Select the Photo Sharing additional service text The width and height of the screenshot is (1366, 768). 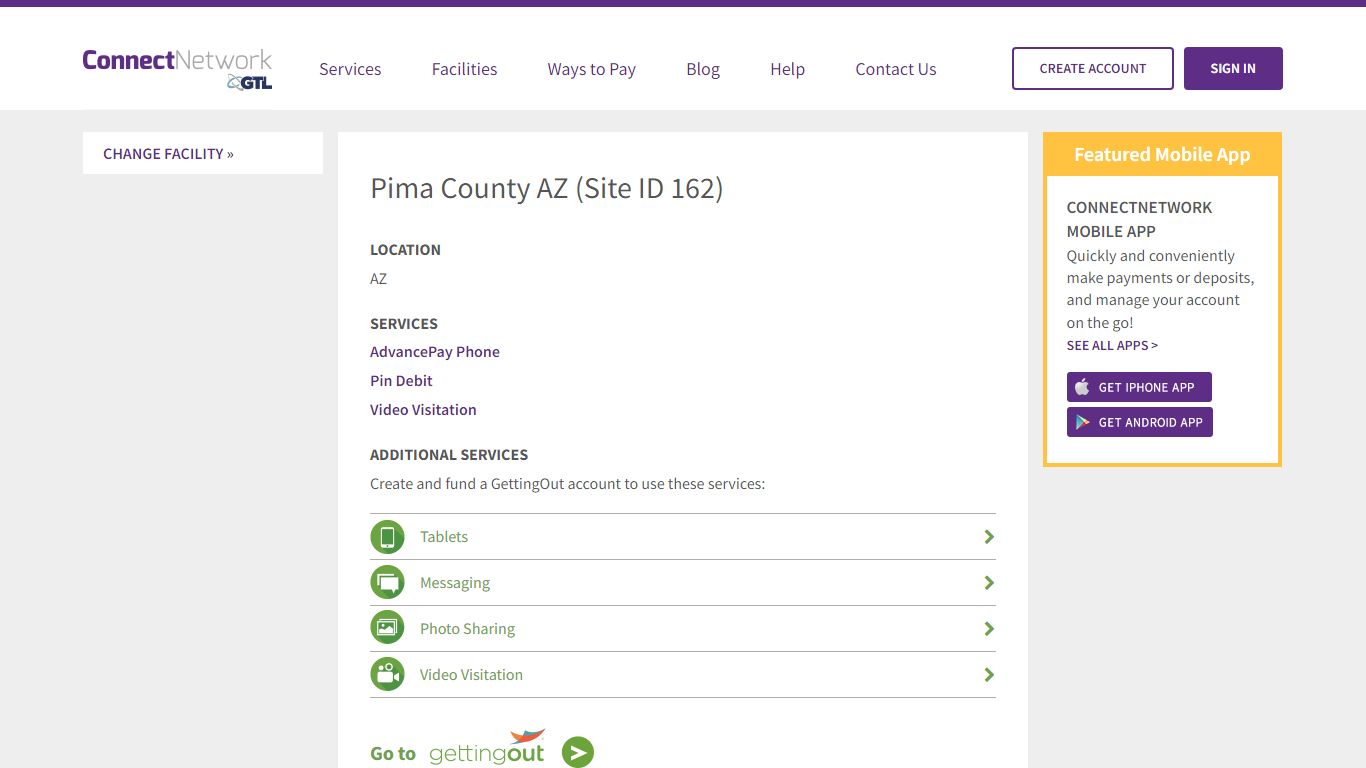point(467,629)
